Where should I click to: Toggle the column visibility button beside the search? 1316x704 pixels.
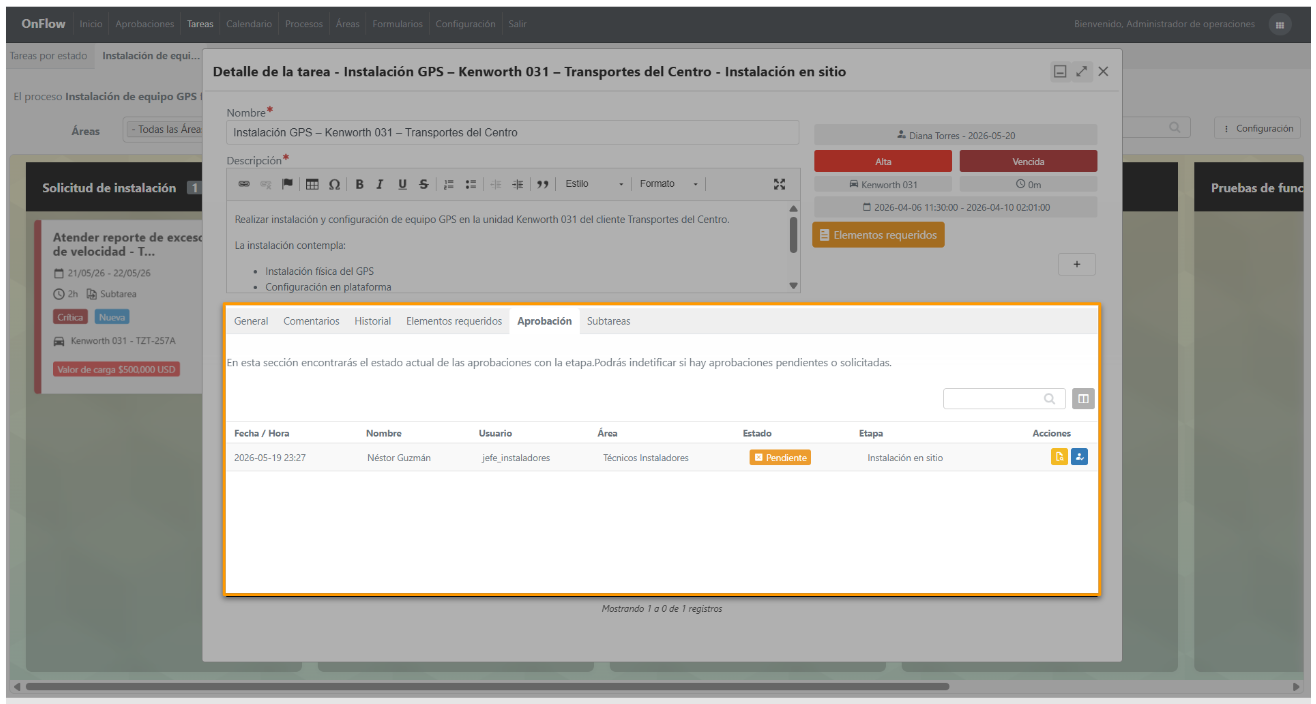click(1084, 399)
